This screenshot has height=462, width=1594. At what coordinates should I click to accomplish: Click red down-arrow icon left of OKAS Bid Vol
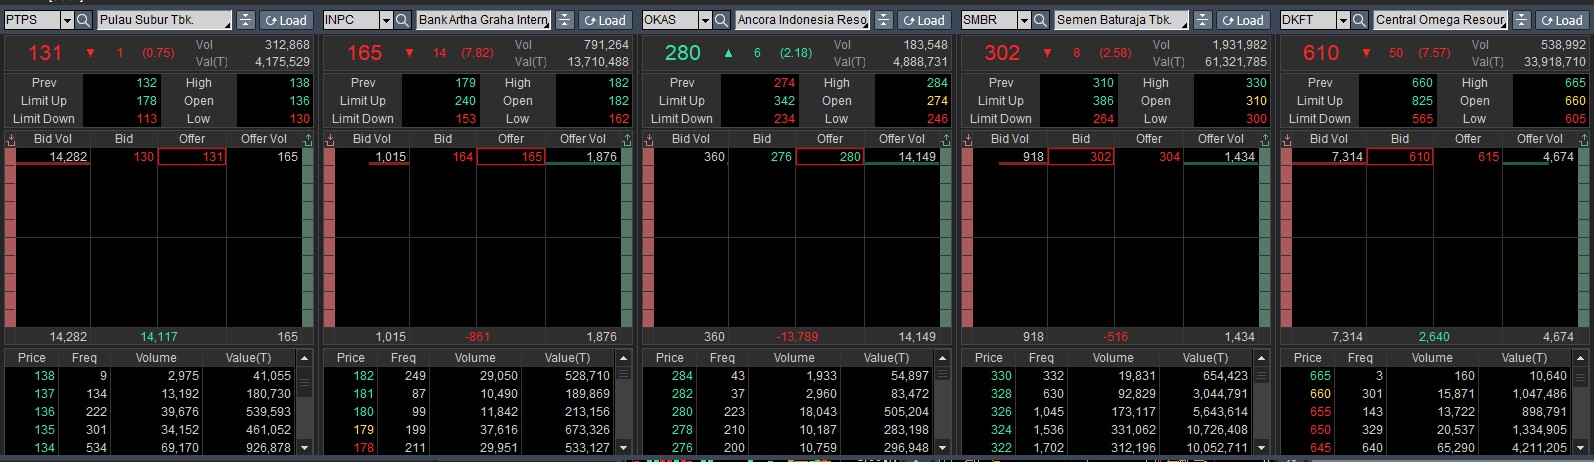click(x=648, y=140)
